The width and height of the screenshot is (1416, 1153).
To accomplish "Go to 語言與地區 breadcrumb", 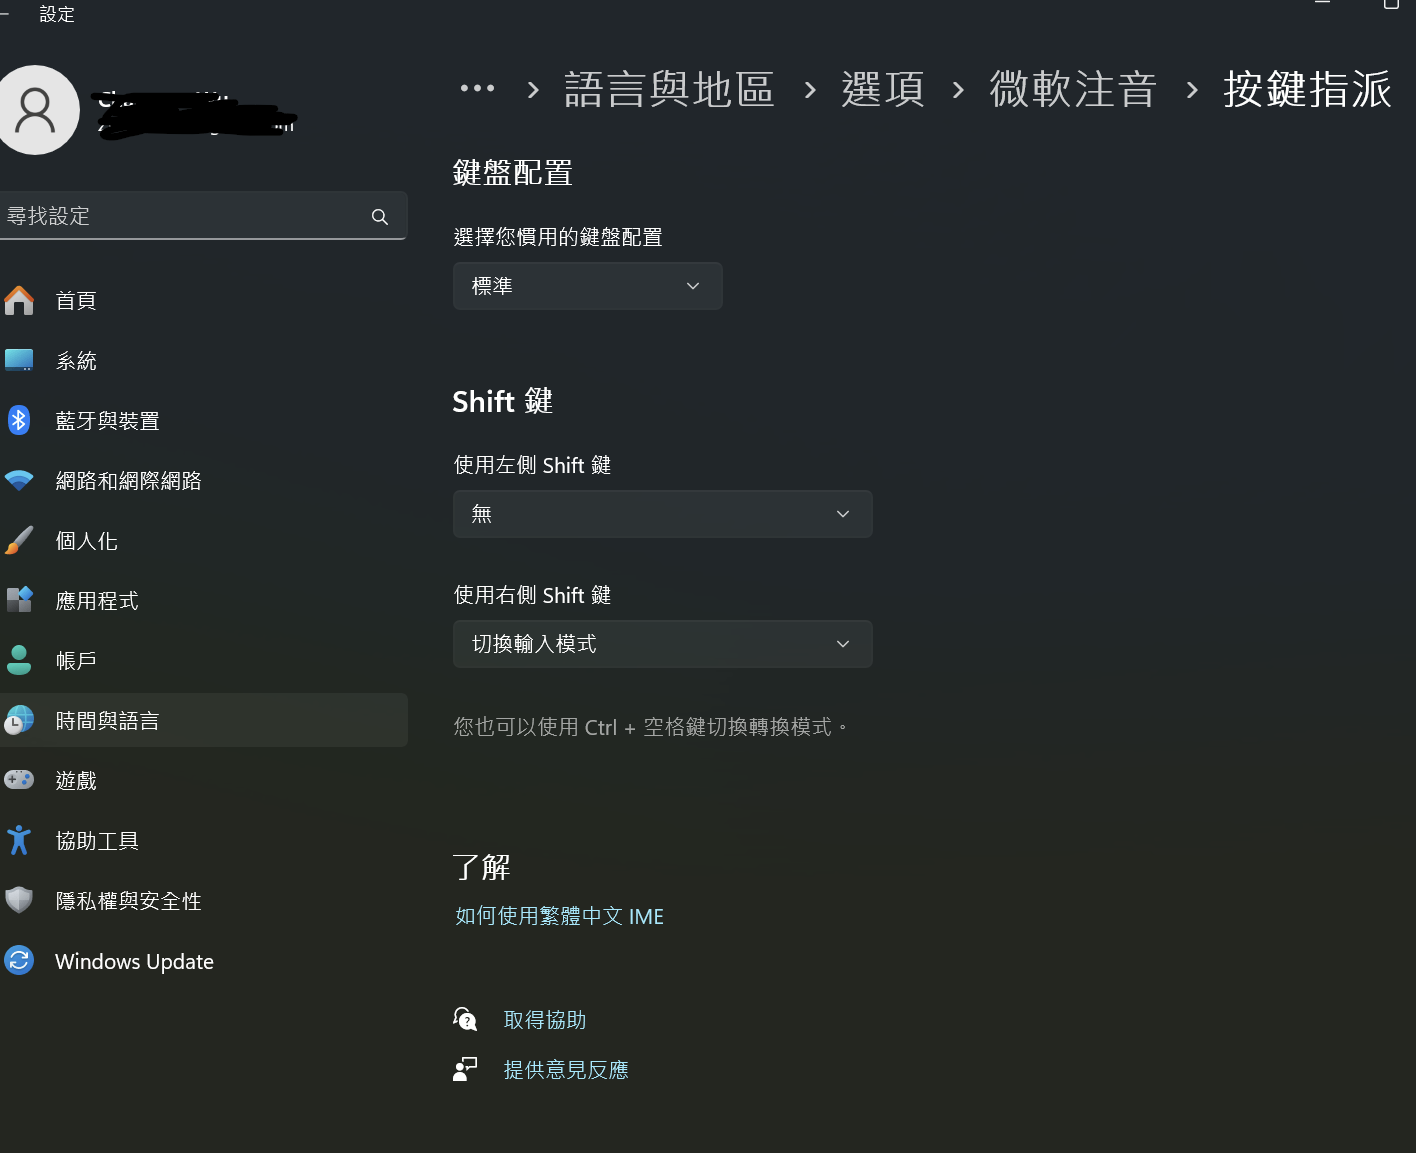I will coord(669,89).
